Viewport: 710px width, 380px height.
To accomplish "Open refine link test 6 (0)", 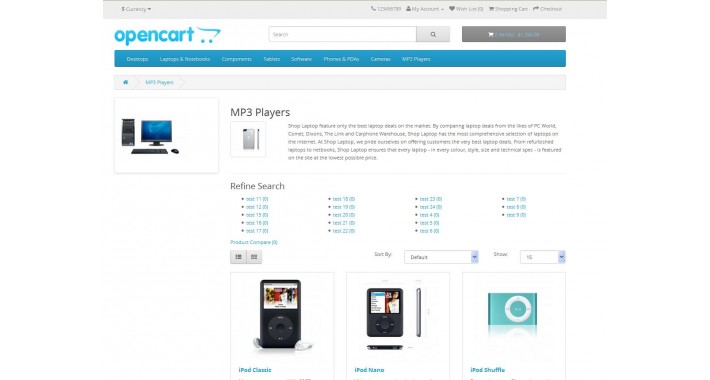I will point(429,231).
